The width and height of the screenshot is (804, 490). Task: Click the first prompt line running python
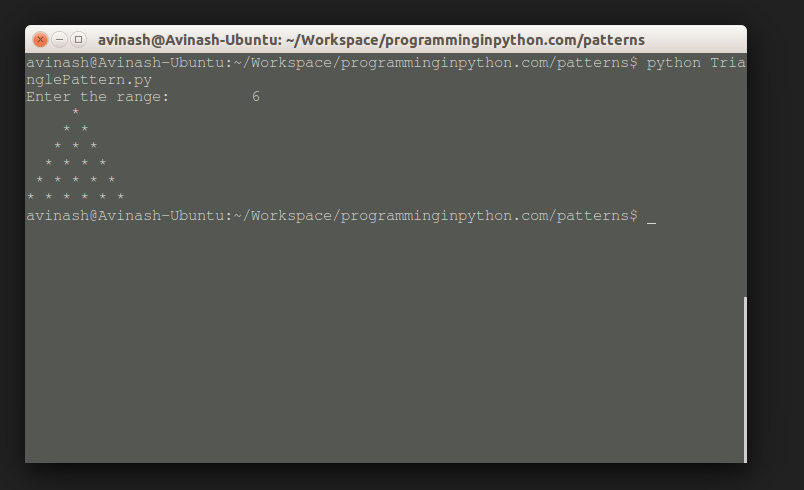(x=386, y=63)
